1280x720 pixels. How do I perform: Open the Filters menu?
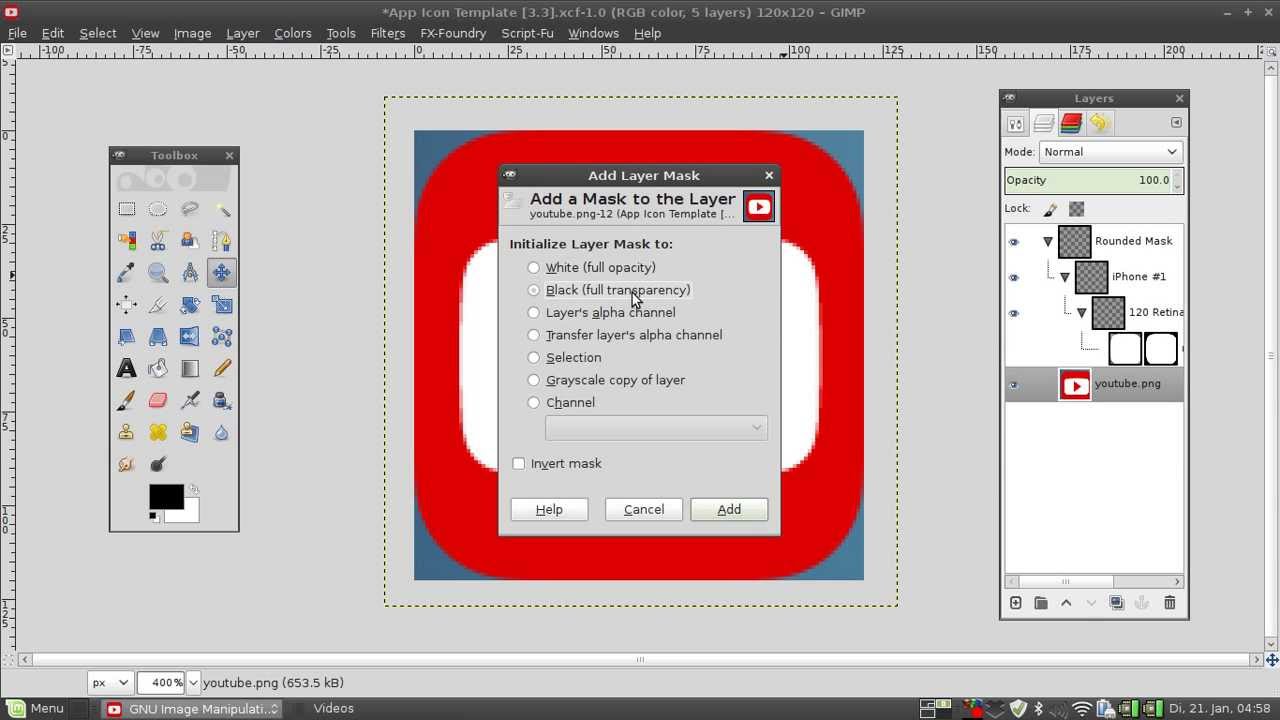388,33
